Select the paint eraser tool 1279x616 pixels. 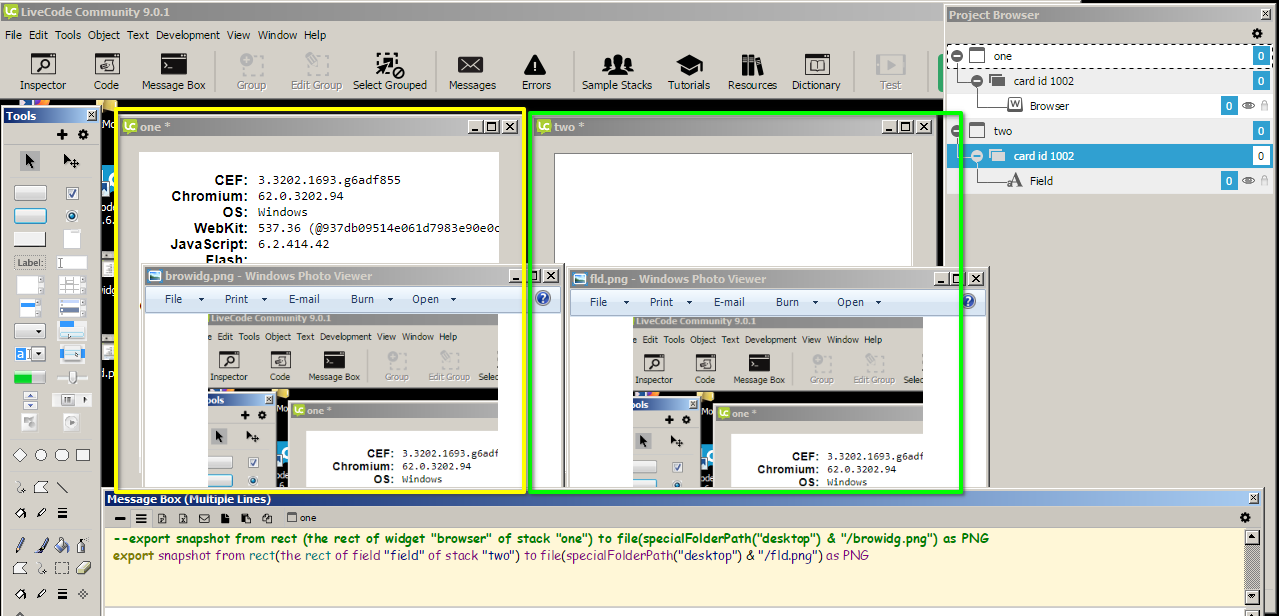(83, 568)
